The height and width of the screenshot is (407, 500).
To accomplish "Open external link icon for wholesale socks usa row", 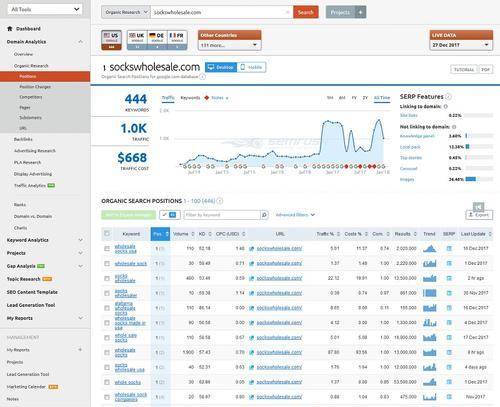I will 252,249.
